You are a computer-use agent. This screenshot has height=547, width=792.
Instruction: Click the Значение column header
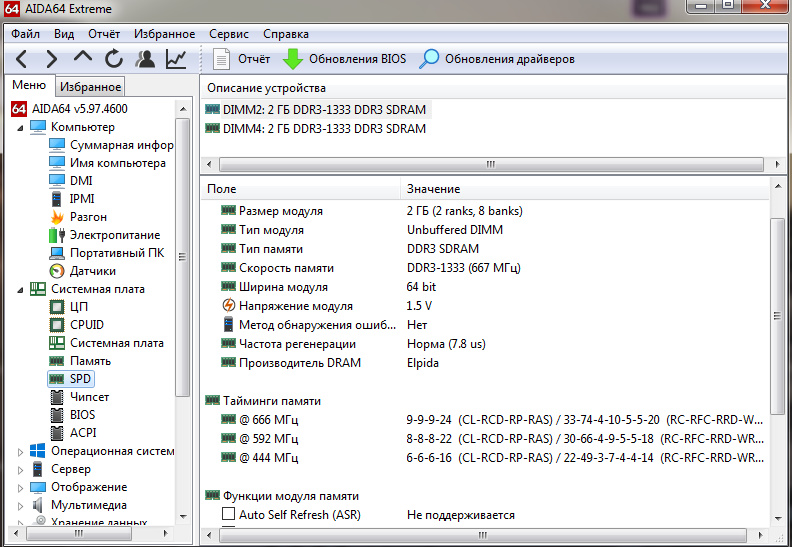click(x=585, y=189)
